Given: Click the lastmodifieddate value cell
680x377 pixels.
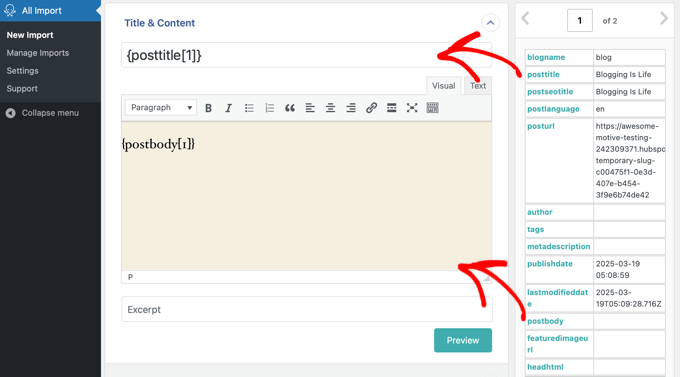Looking at the screenshot, I should [x=629, y=298].
